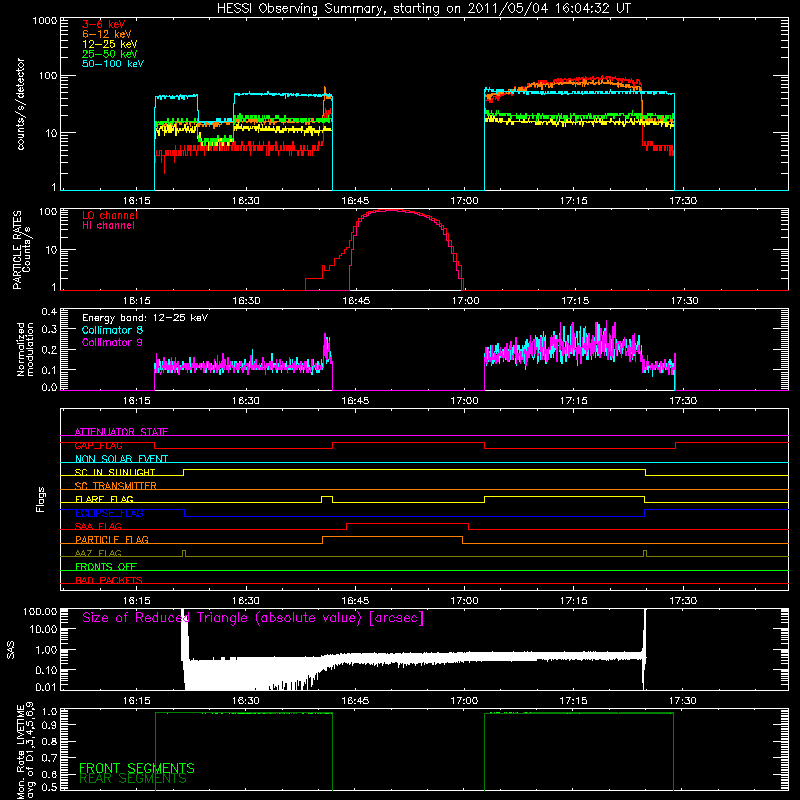Click the HI channel legend label

108,226
